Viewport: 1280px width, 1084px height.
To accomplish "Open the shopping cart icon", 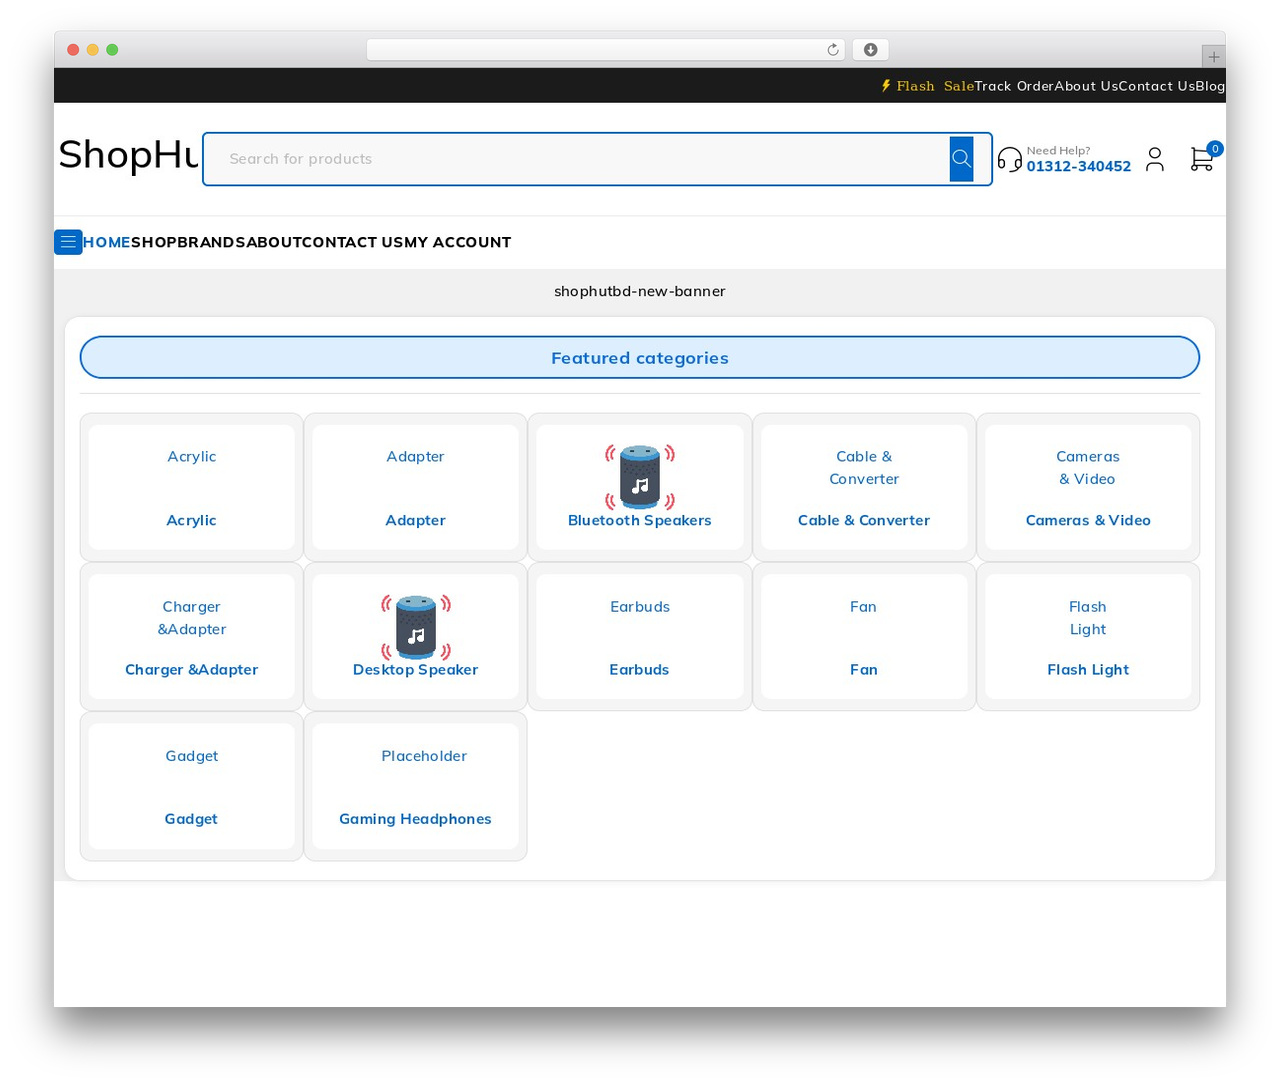I will click(1202, 159).
